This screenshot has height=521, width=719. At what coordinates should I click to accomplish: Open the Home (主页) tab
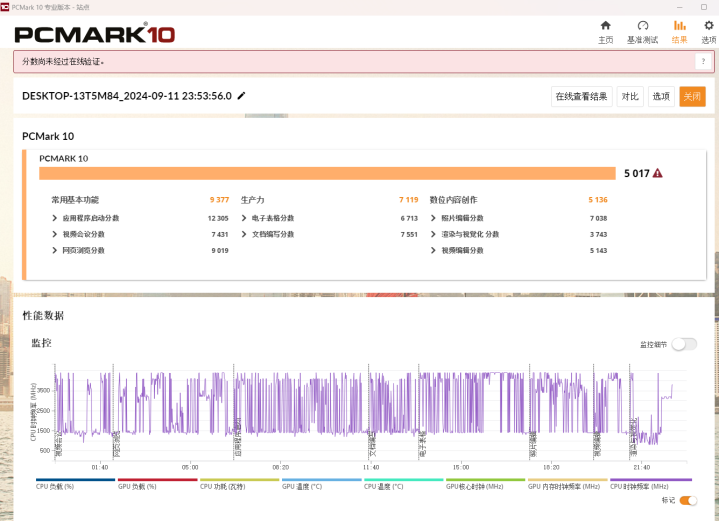click(x=605, y=32)
